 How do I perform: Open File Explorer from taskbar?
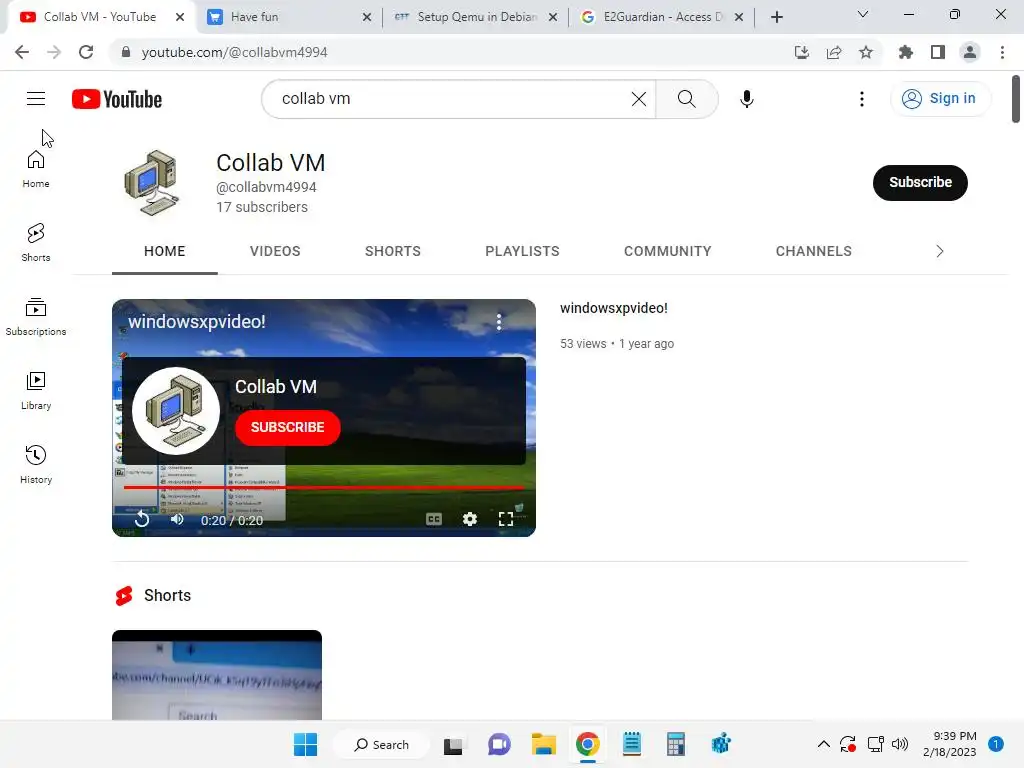point(543,744)
